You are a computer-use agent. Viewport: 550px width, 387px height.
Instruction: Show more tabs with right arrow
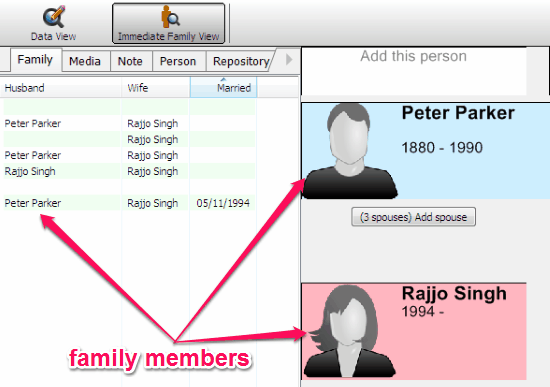(x=289, y=60)
